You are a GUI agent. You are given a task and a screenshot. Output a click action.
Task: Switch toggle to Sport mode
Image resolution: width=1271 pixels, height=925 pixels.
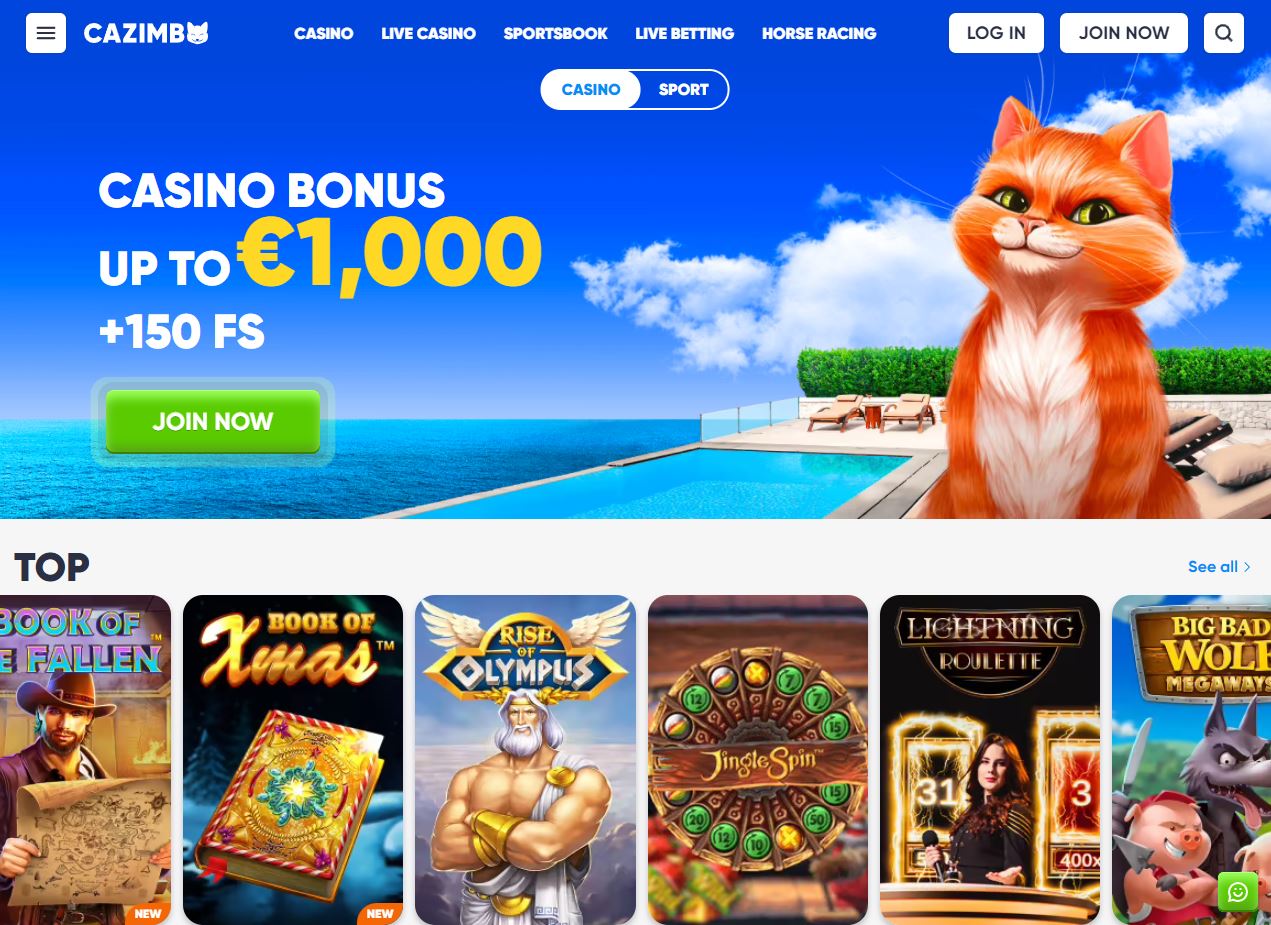(x=684, y=89)
